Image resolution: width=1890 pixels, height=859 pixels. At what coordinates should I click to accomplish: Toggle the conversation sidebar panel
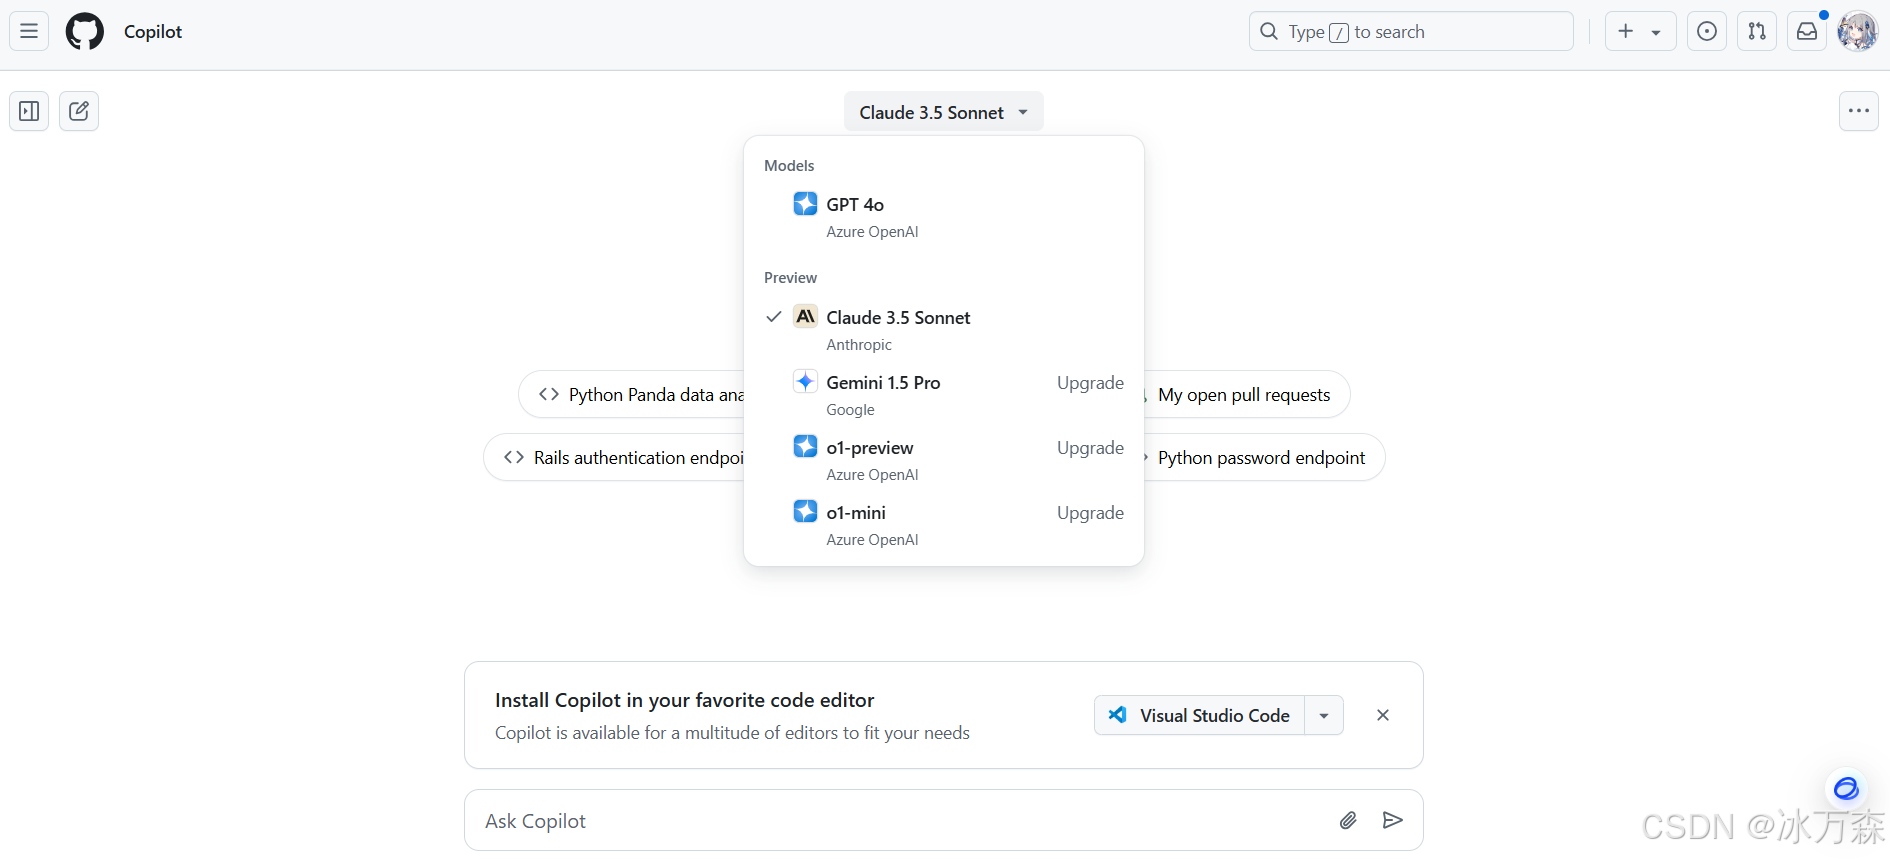pyautogui.click(x=29, y=111)
